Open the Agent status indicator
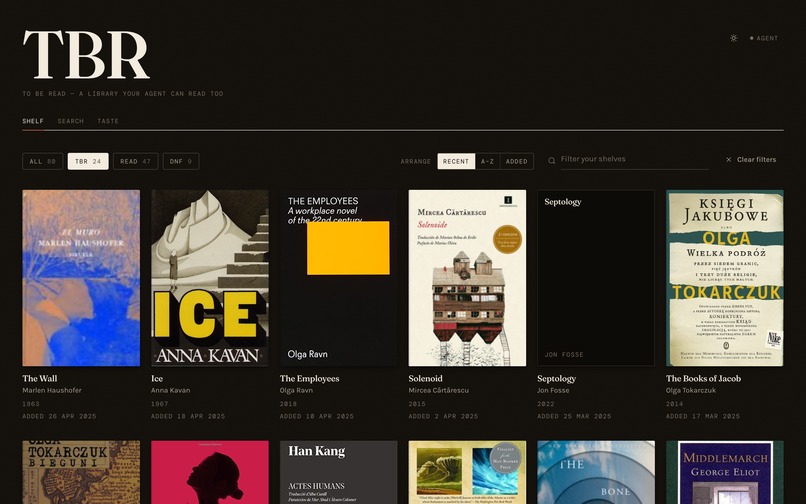The image size is (806, 504). pyautogui.click(x=764, y=38)
